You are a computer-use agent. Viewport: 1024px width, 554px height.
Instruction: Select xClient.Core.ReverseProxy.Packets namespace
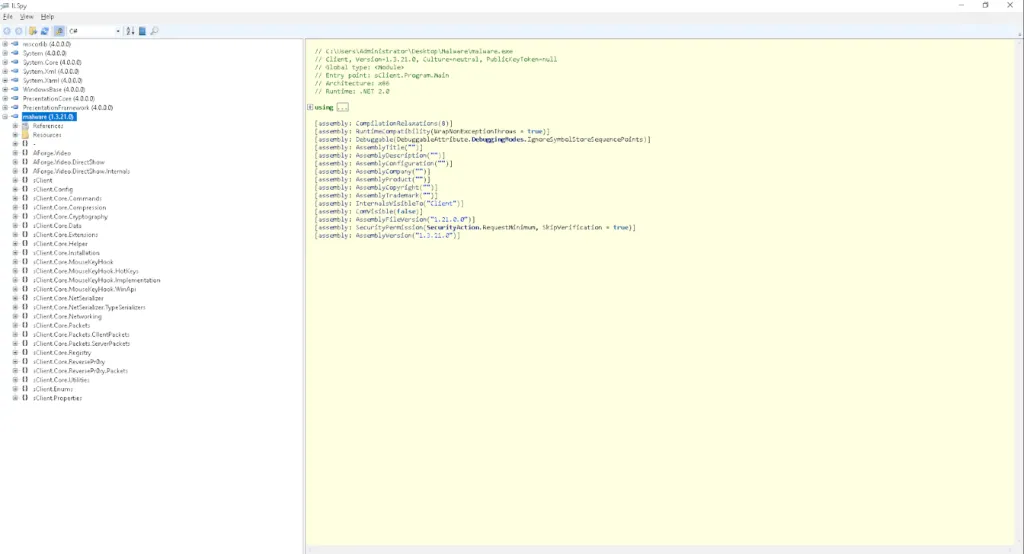80,370
